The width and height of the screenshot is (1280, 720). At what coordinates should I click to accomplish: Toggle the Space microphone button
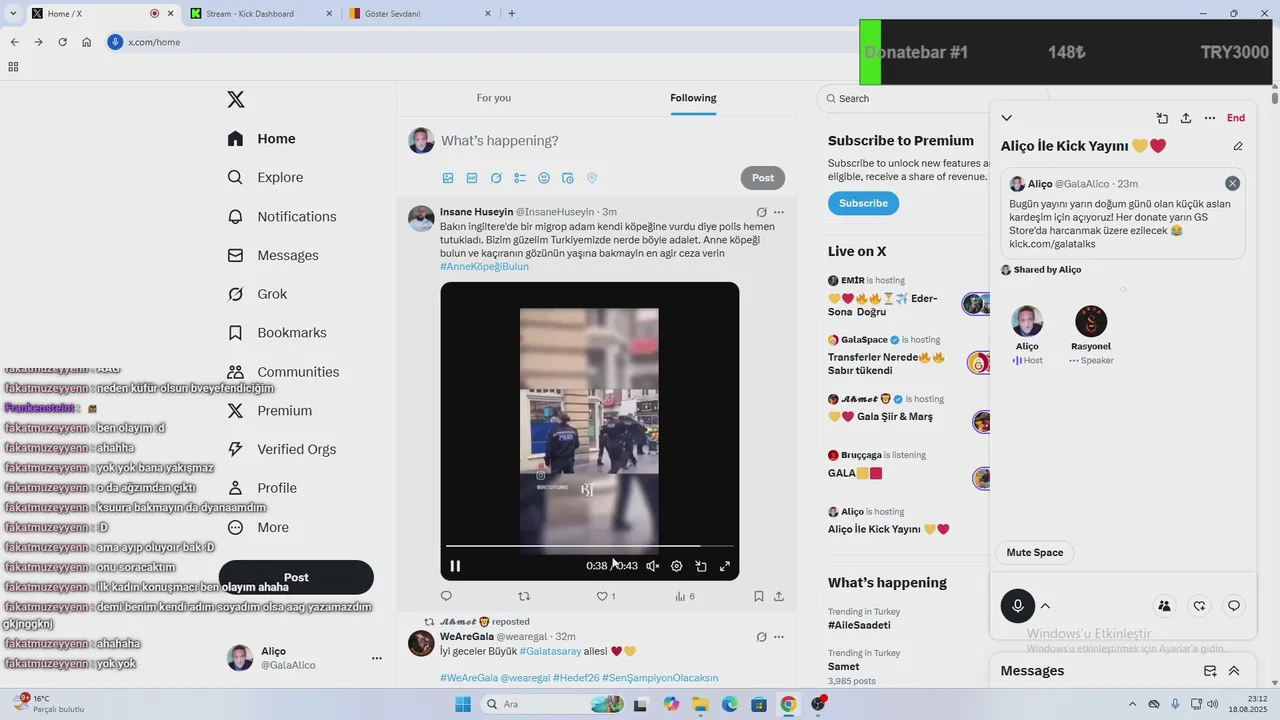[x=1018, y=606]
